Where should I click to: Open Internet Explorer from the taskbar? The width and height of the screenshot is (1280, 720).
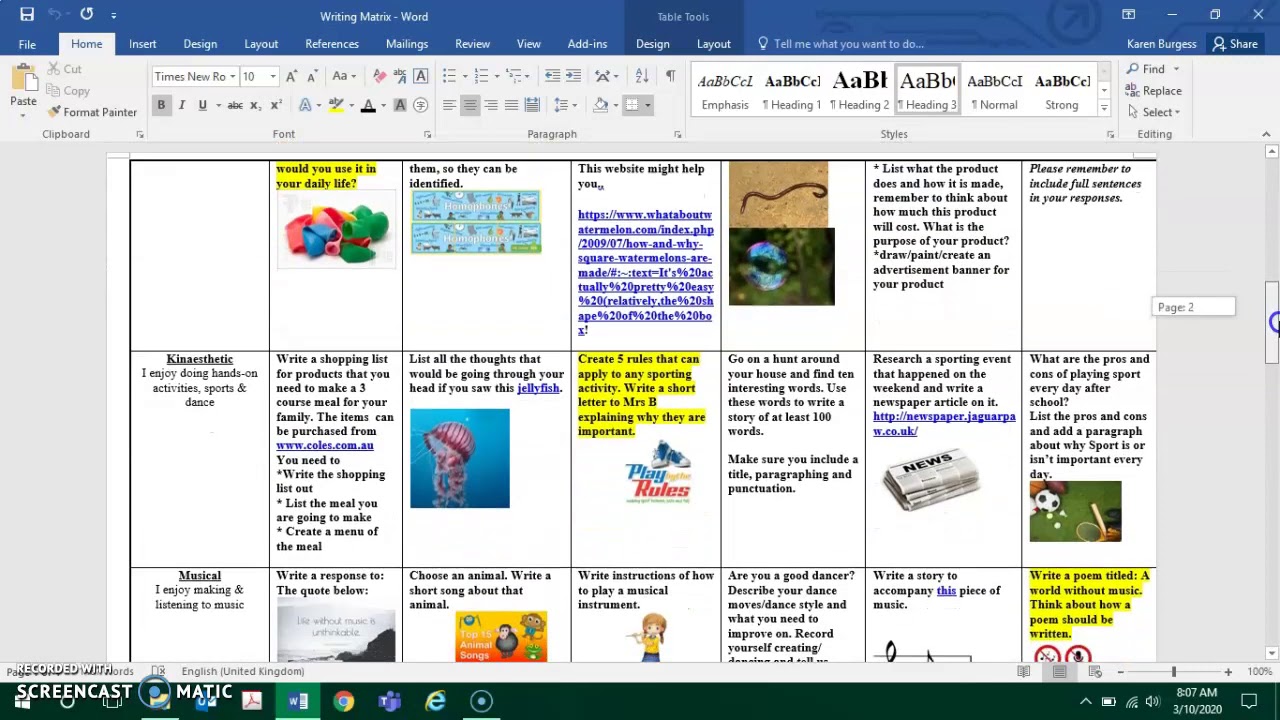coord(435,701)
